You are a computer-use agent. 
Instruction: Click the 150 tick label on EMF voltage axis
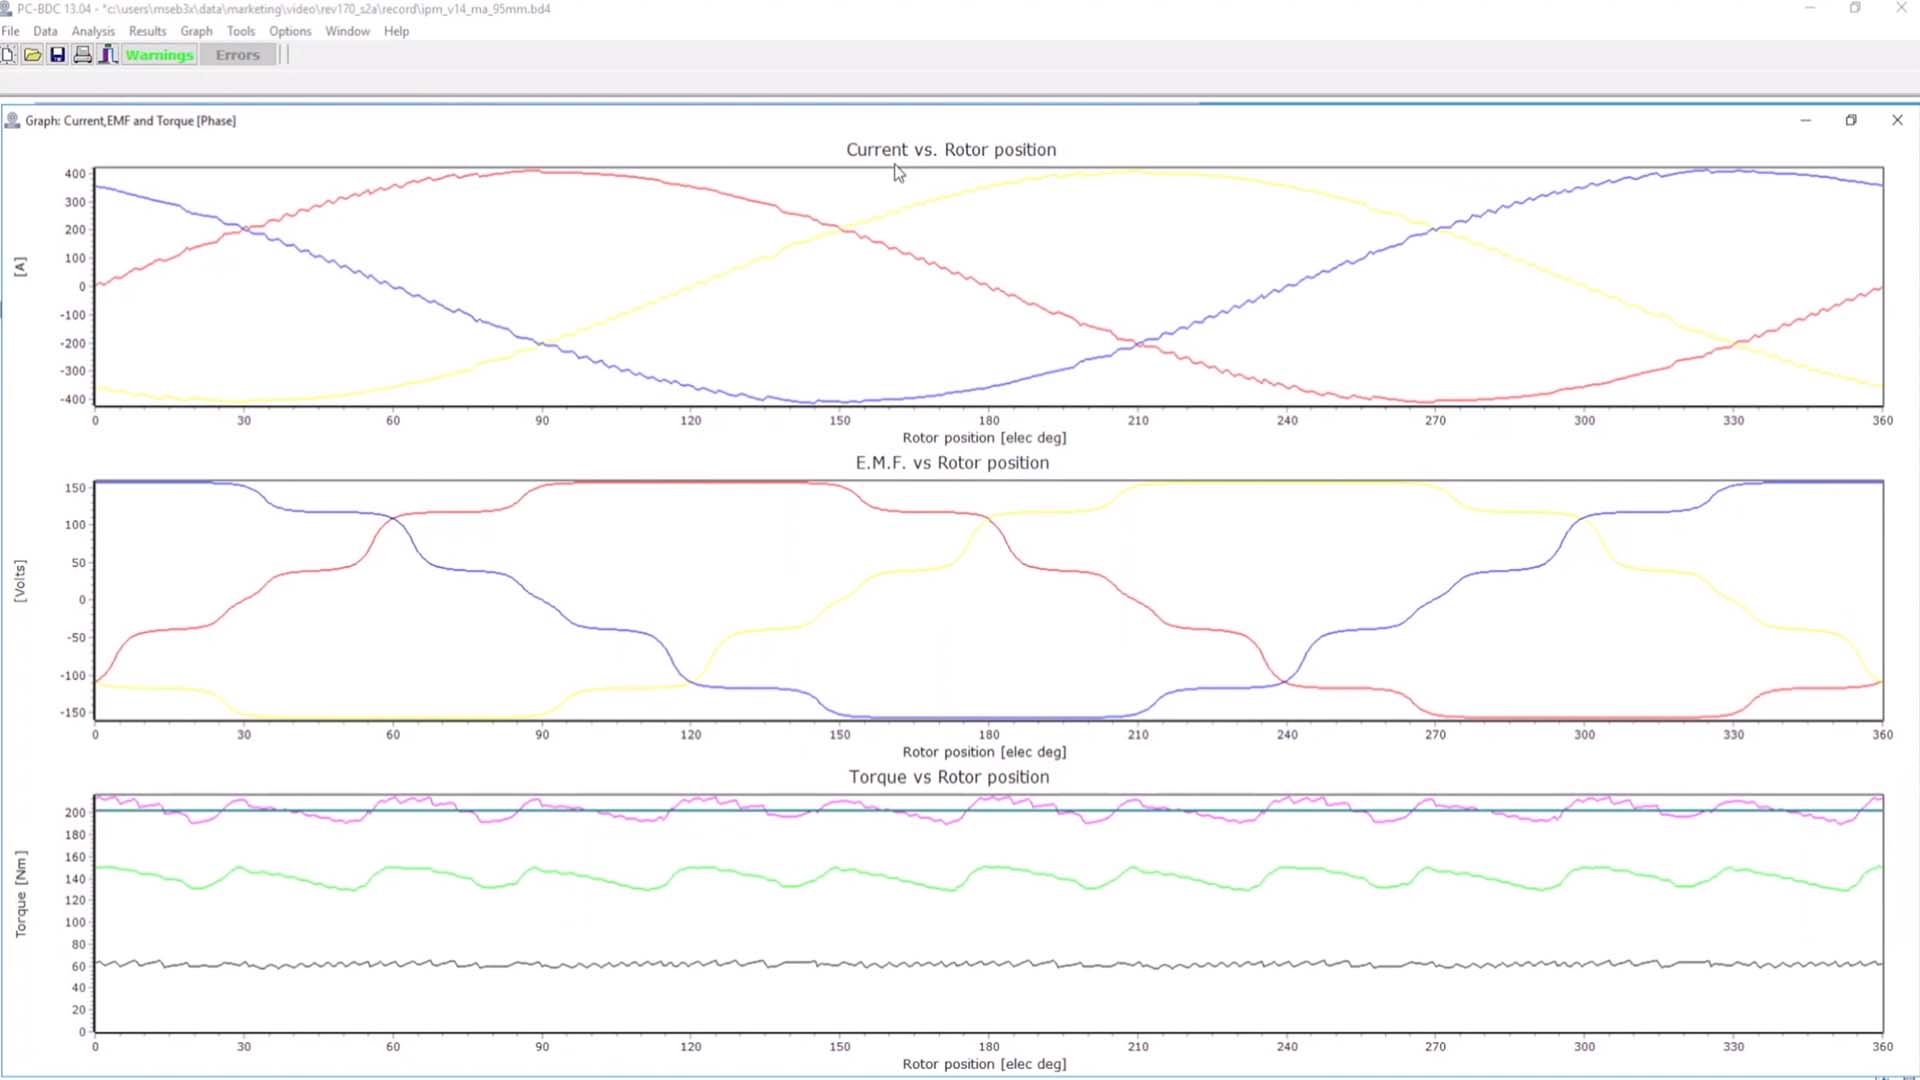(x=75, y=488)
